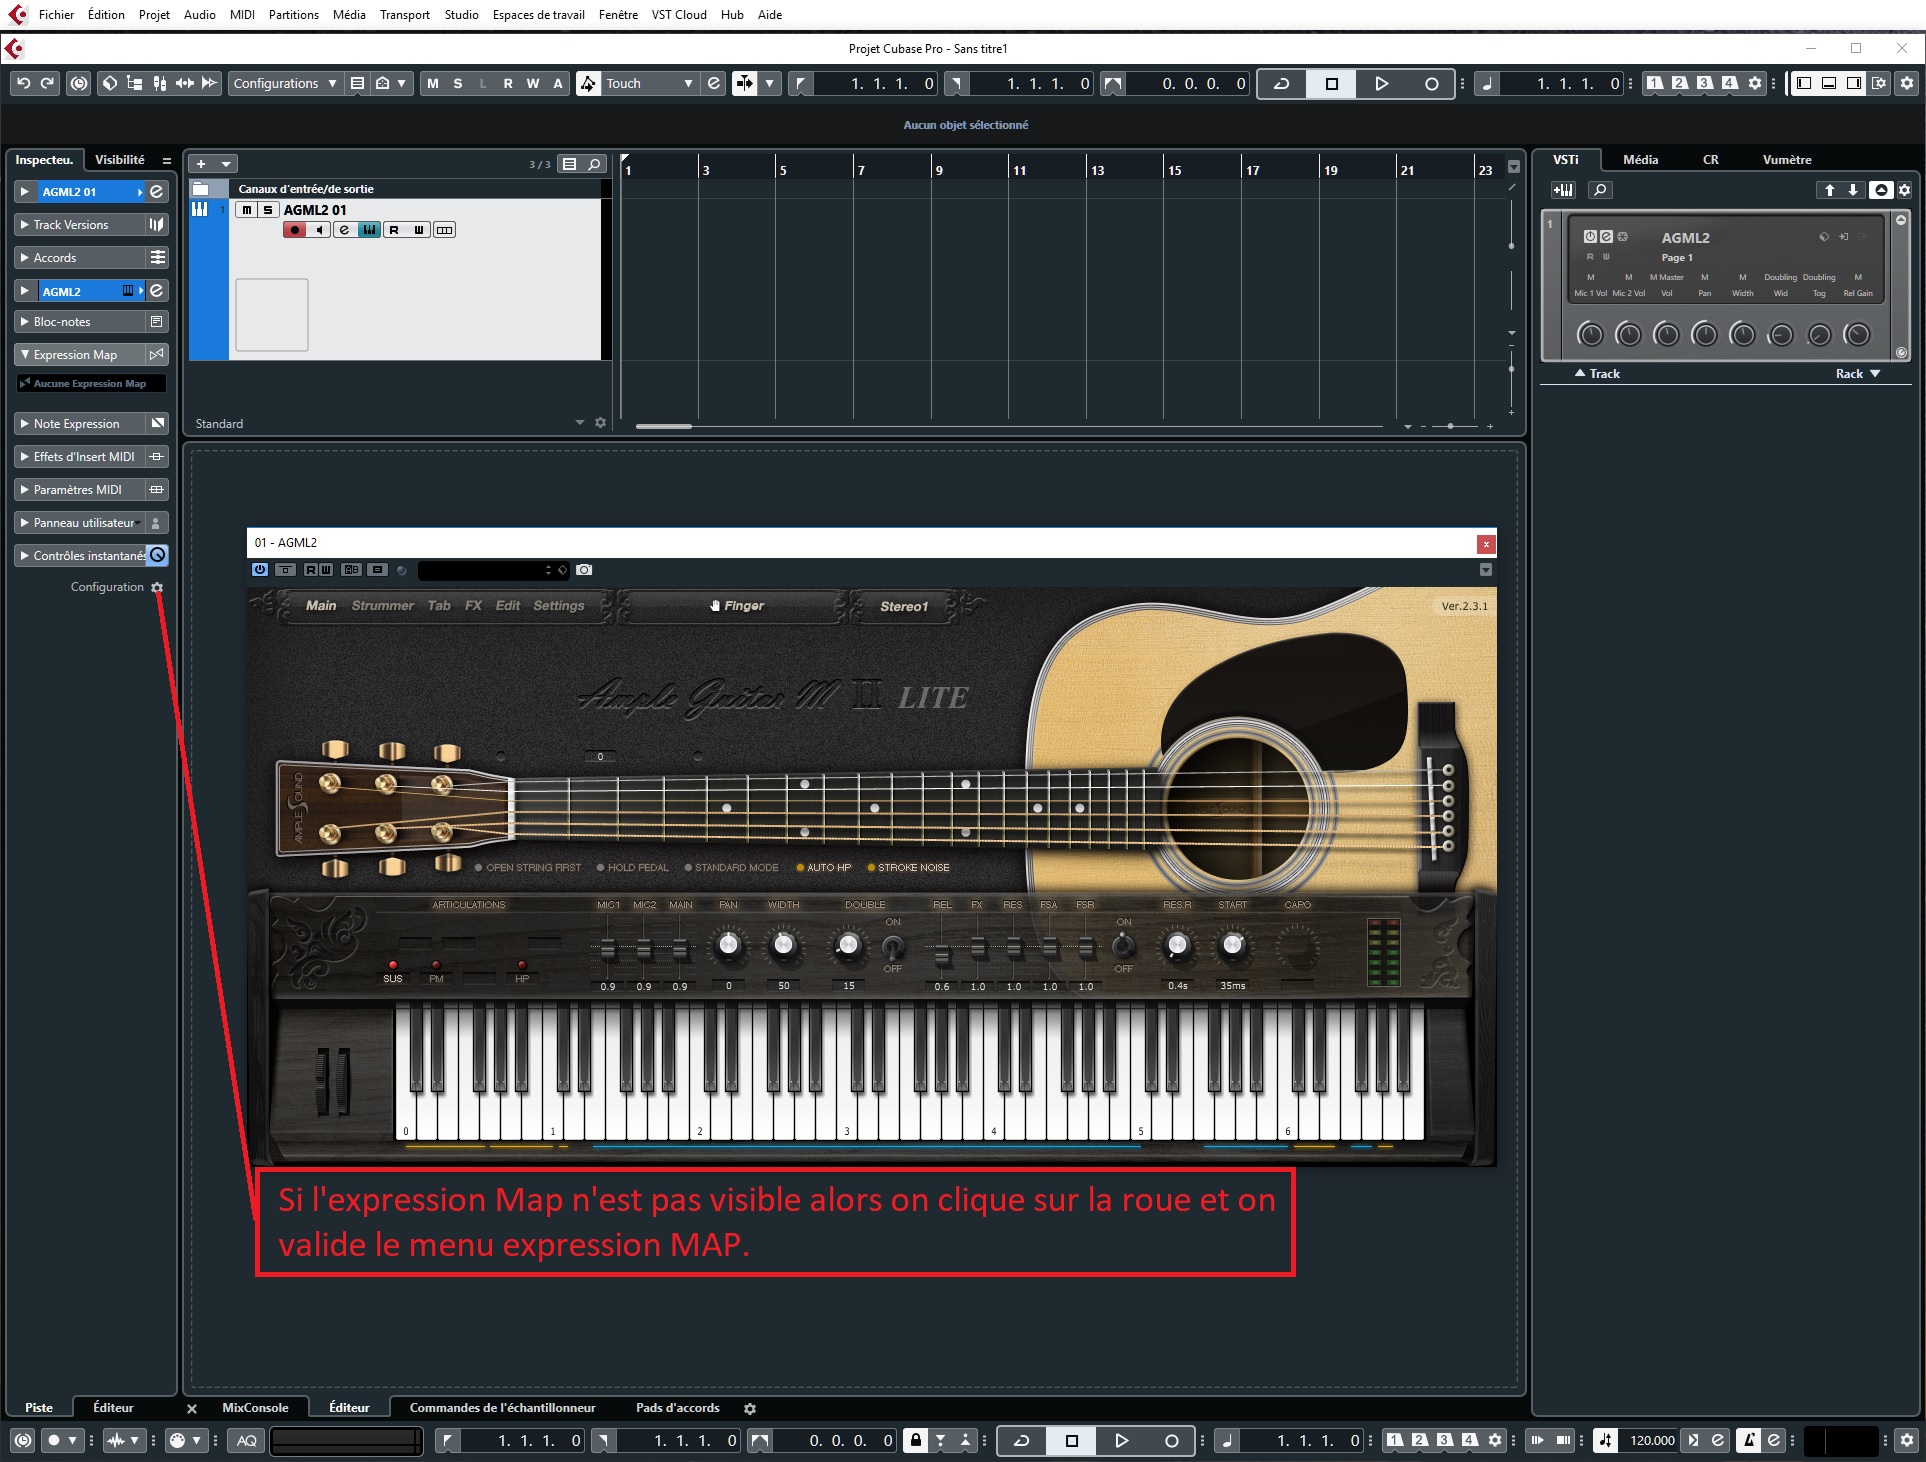Toggle AUTO HP in Ample Guitar
The image size is (1926, 1462).
822,867
